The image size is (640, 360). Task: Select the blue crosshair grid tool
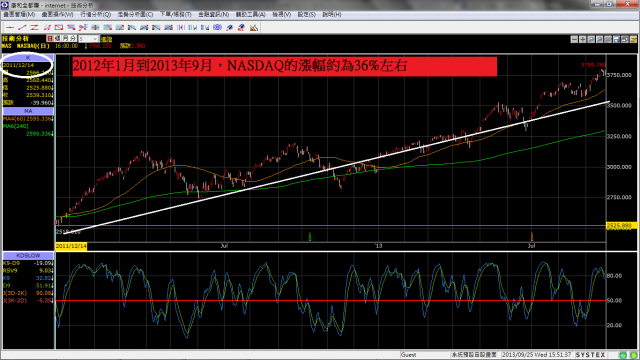tap(95, 27)
